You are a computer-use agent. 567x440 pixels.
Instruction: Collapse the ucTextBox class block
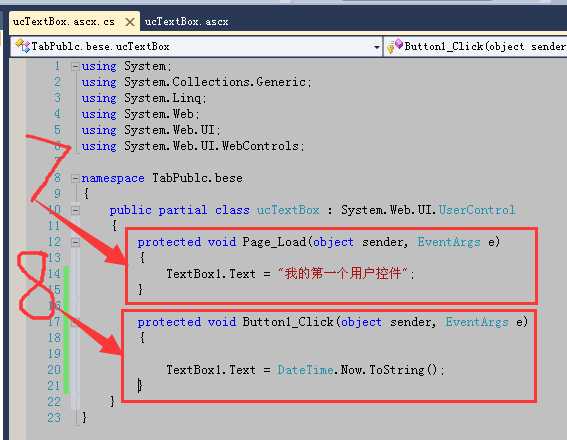[75, 210]
